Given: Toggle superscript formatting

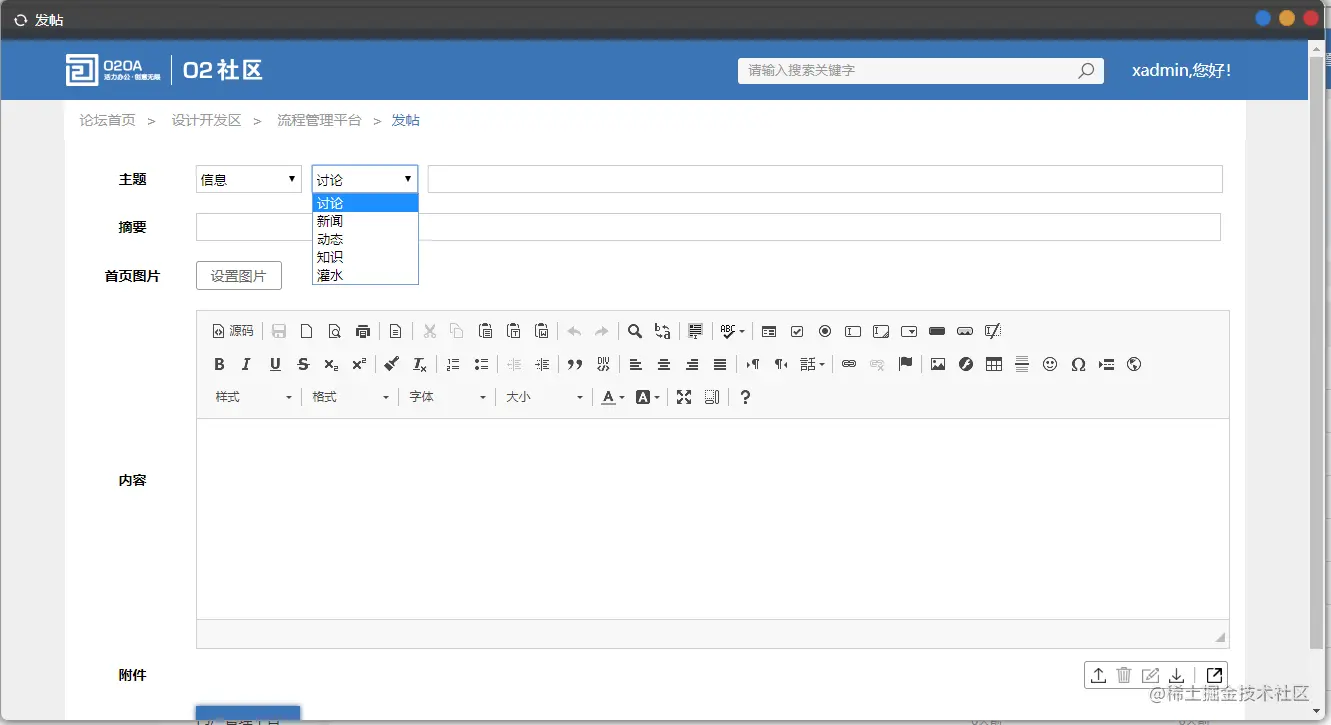Looking at the screenshot, I should [x=359, y=364].
